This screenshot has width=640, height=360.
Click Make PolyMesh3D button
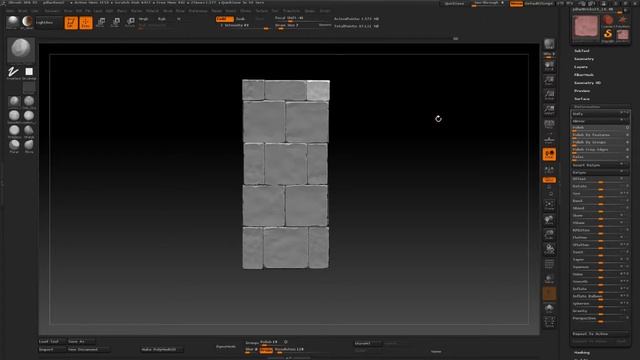[x=161, y=349]
